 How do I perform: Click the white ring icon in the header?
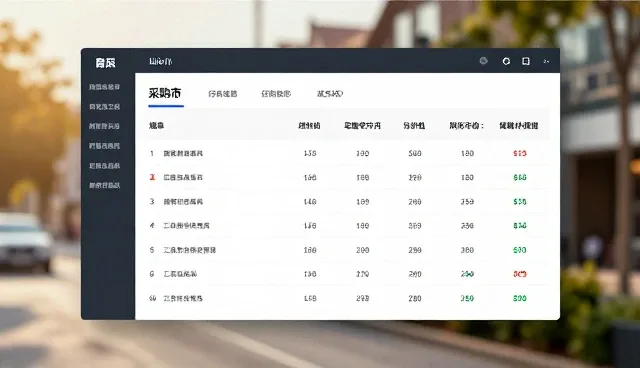point(506,61)
